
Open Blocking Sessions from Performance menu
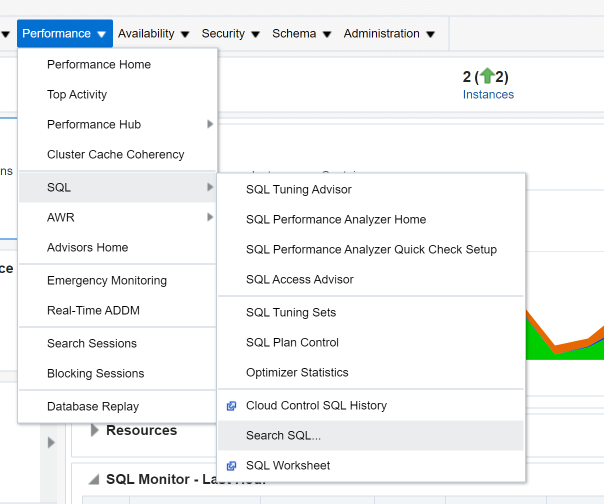pyautogui.click(x=96, y=373)
